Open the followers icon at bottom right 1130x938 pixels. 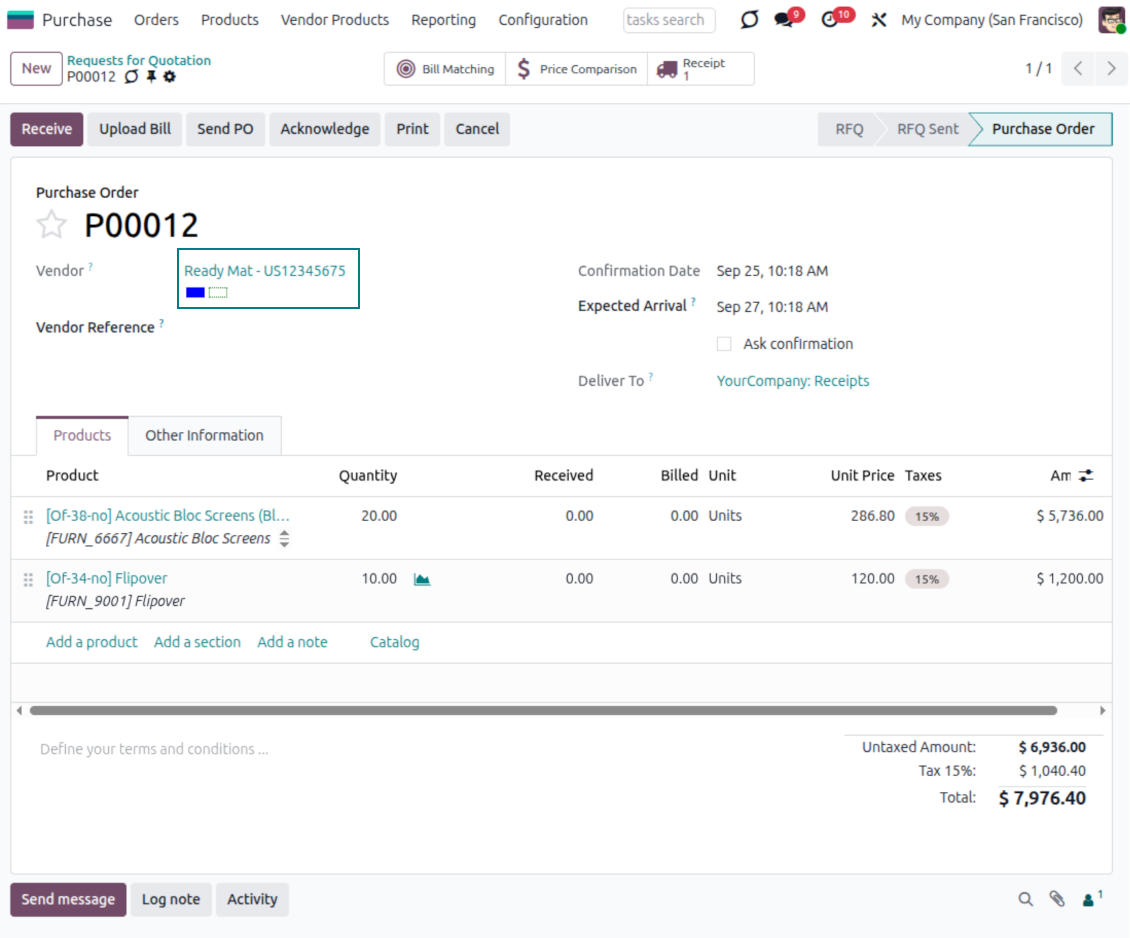tap(1089, 899)
